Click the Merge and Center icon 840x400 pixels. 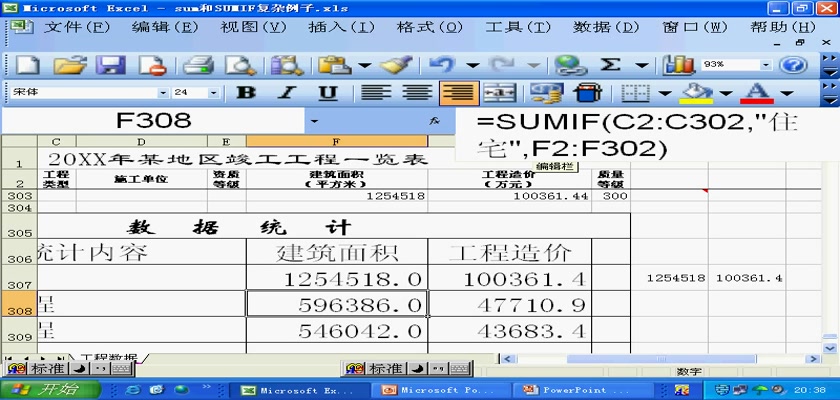click(500, 93)
